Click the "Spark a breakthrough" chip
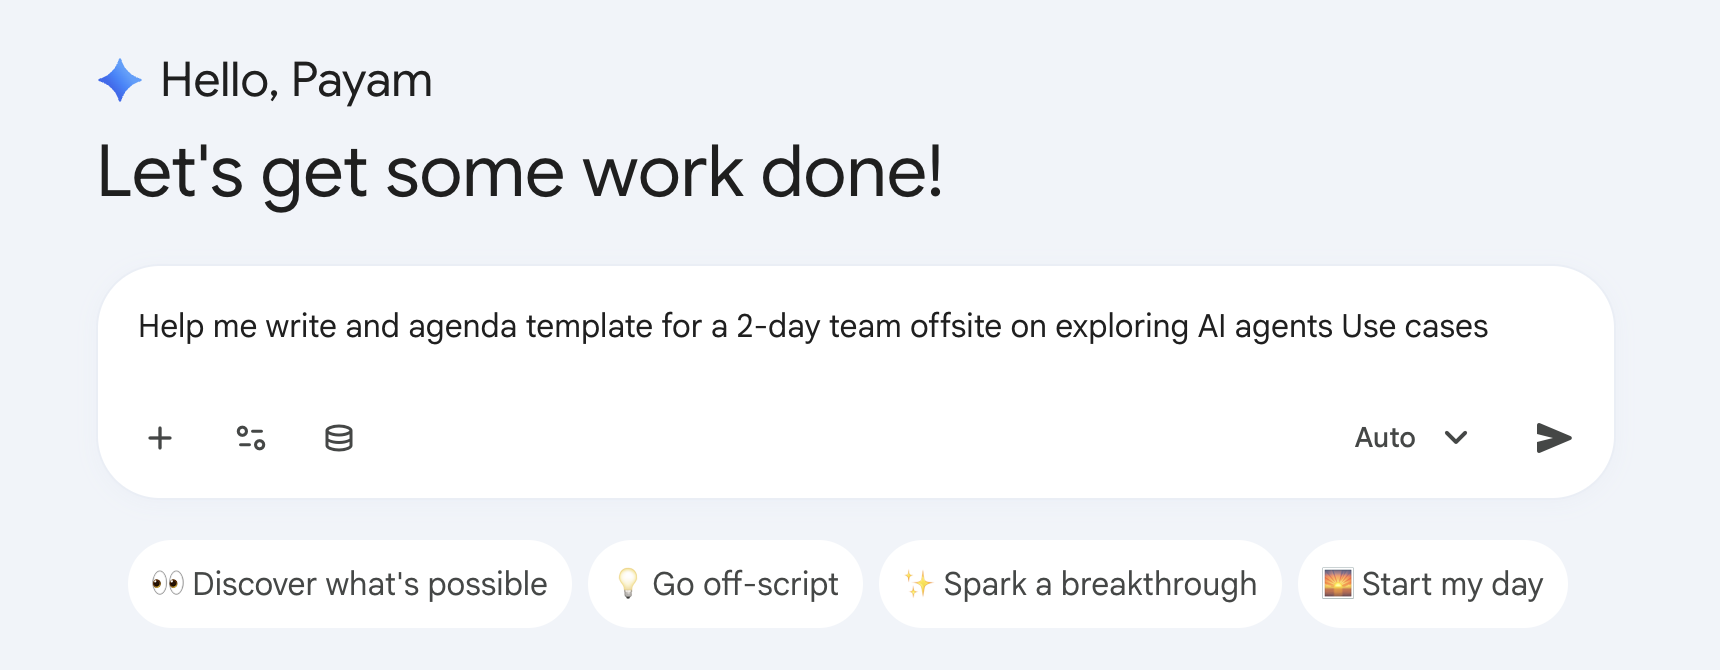The height and width of the screenshot is (670, 1720). click(x=1079, y=583)
